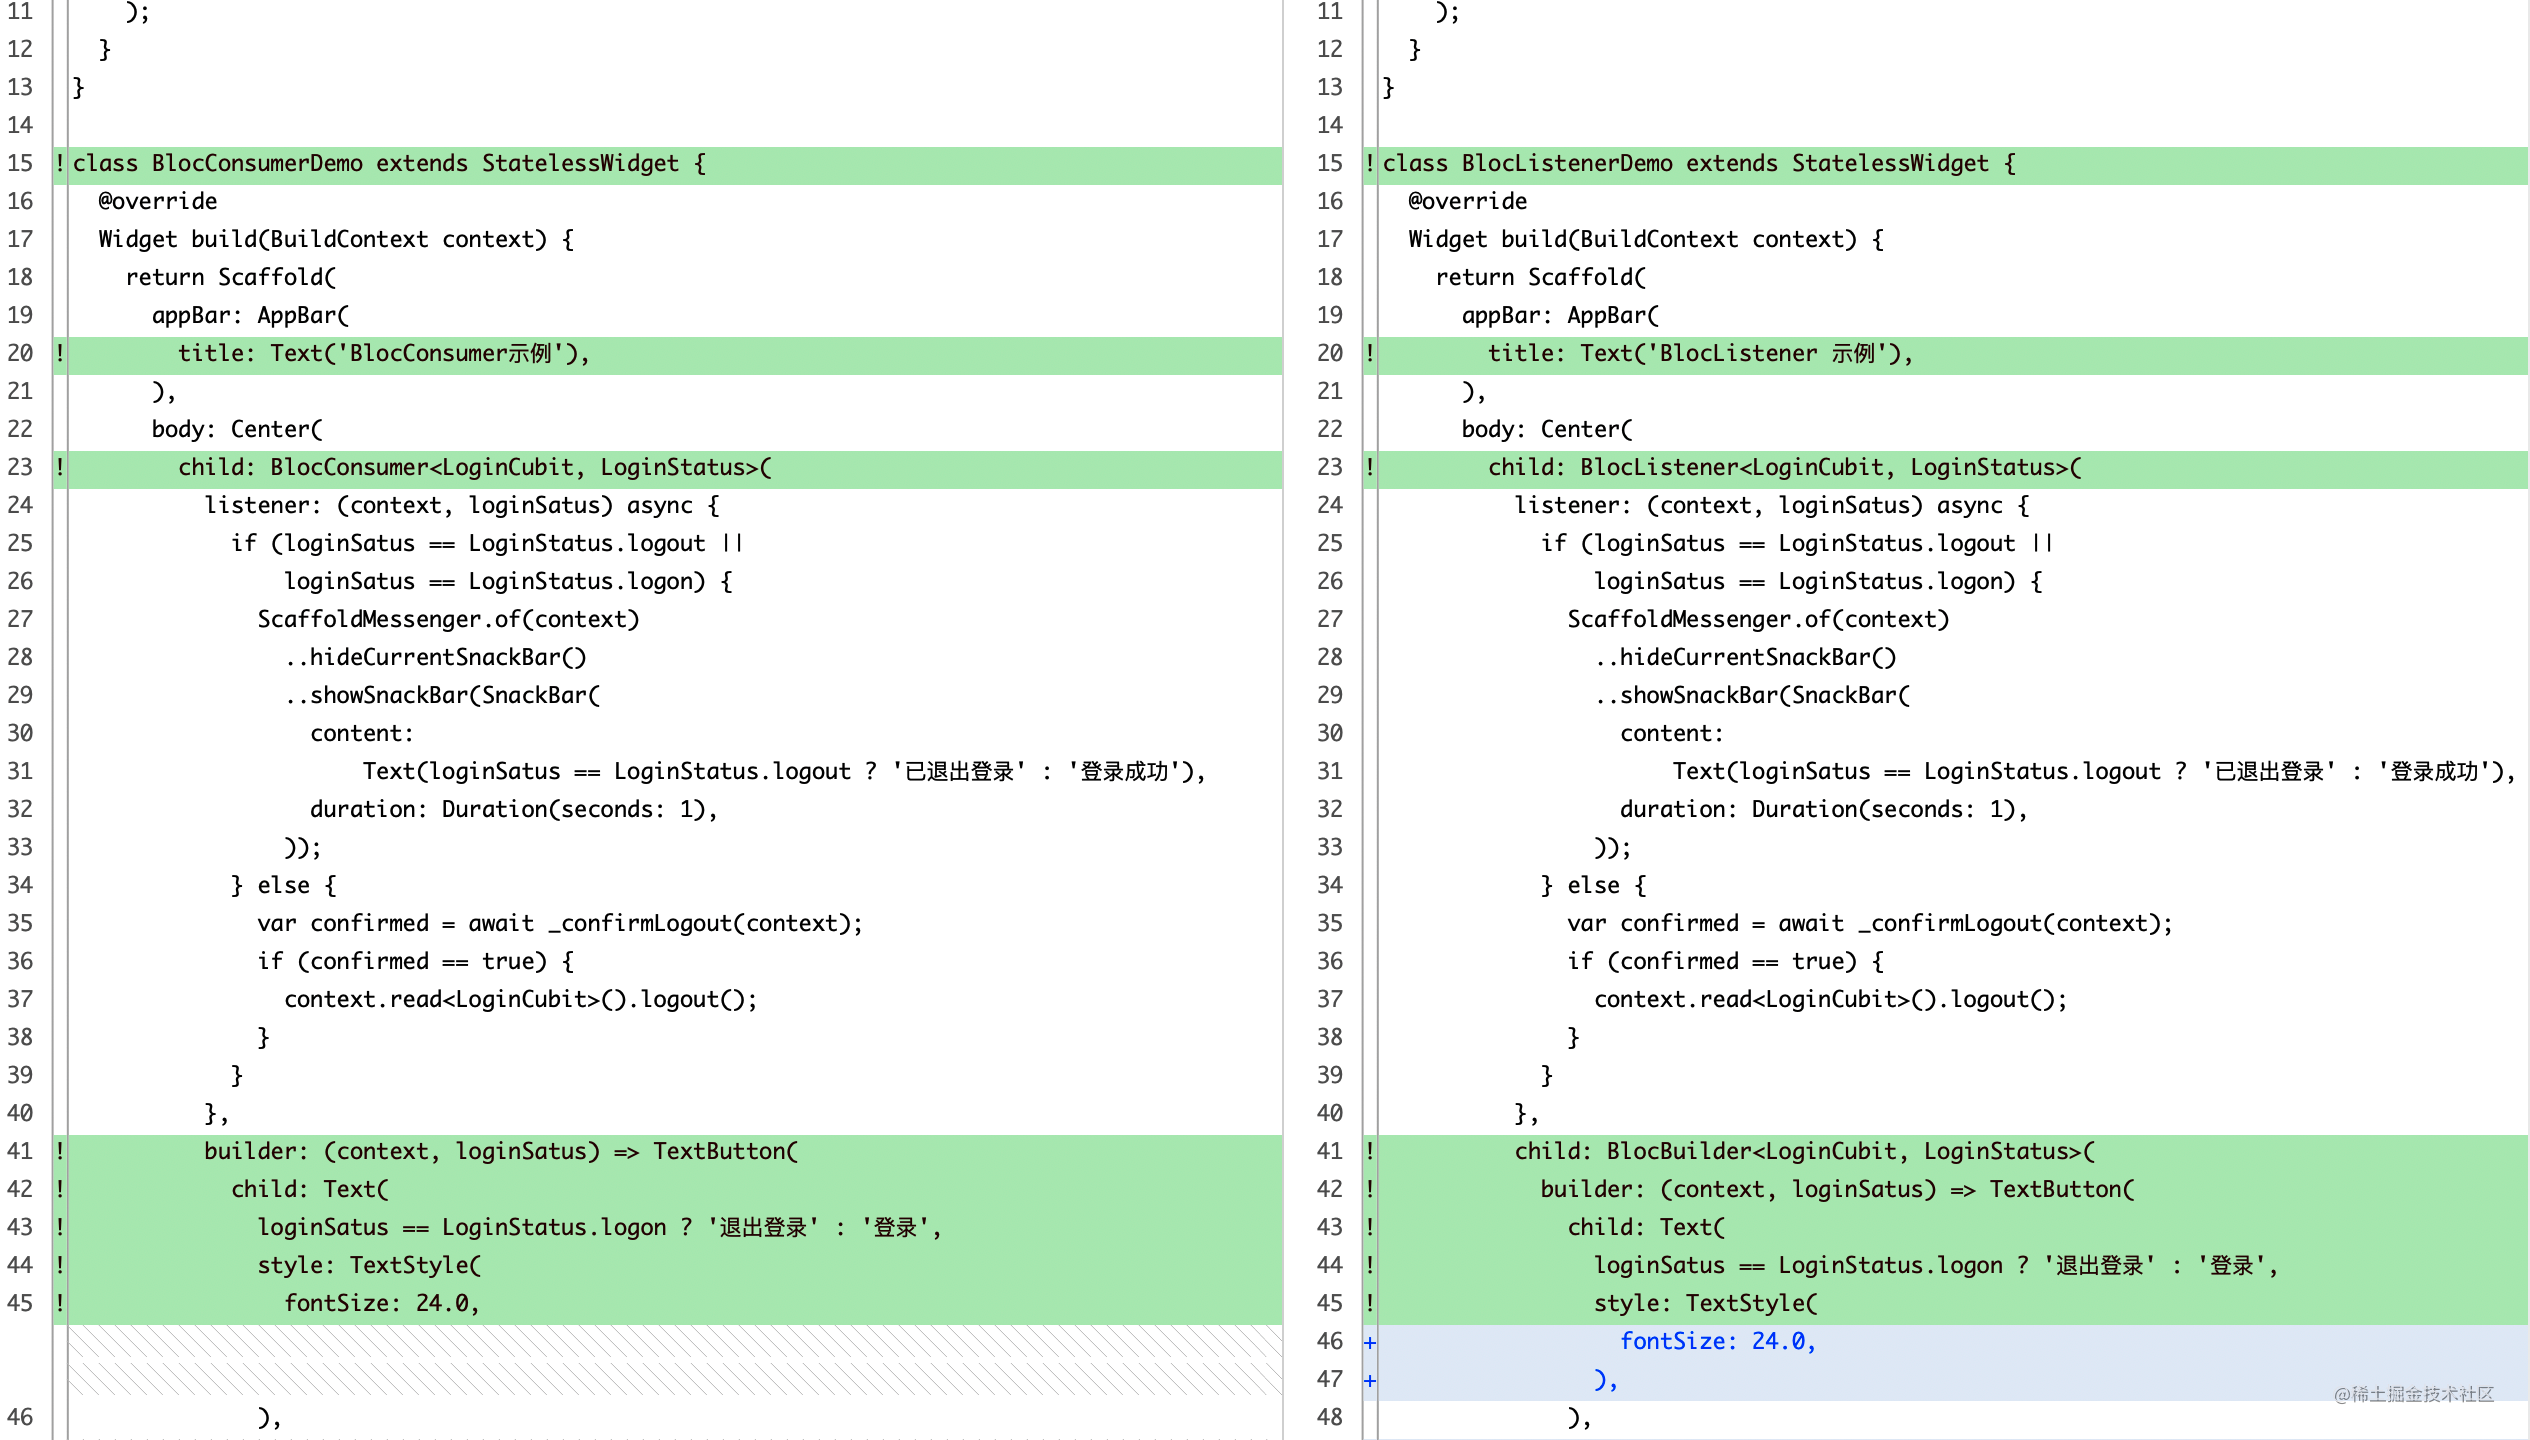Click the change marker on left line 41

[60, 1151]
